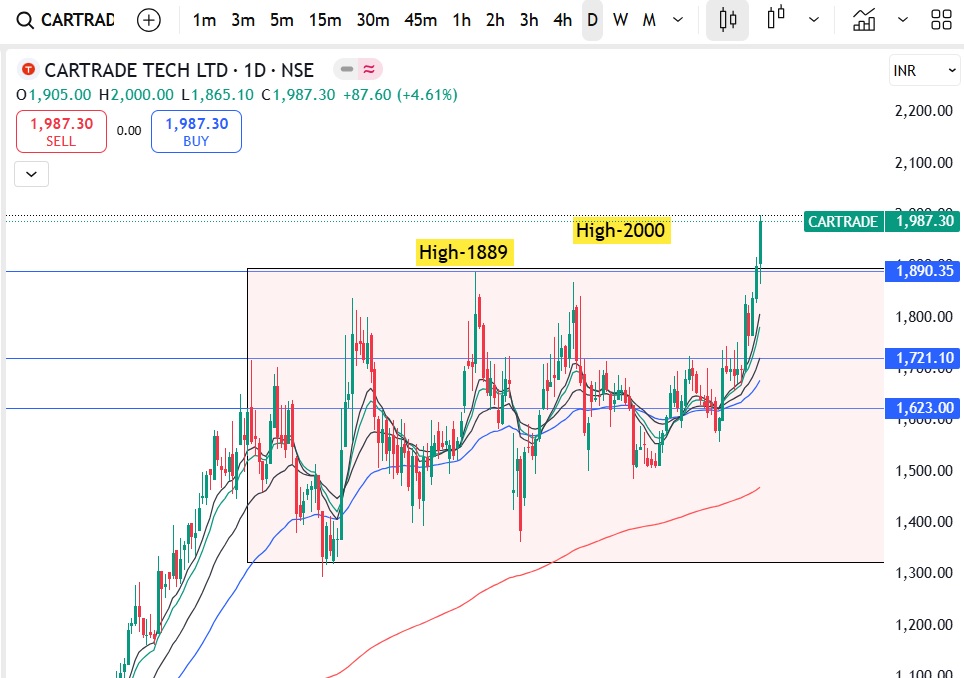Click the squiggle price-style icon near the title
Viewport: 964px width, 678px height.
[371, 70]
